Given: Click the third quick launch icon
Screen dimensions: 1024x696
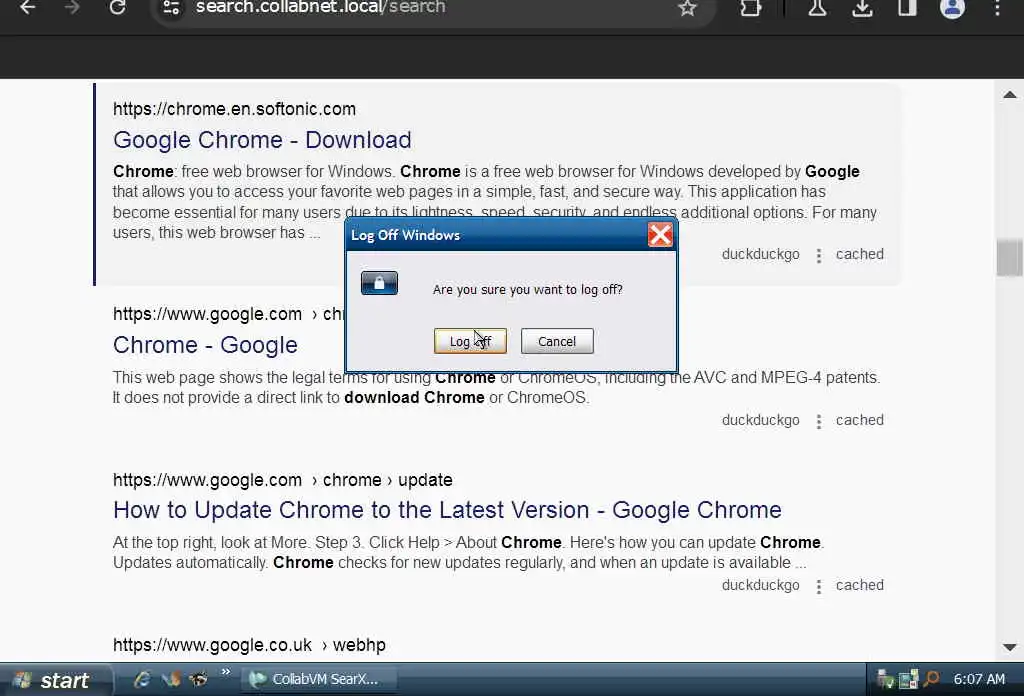Looking at the screenshot, I should pyautogui.click(x=199, y=680).
